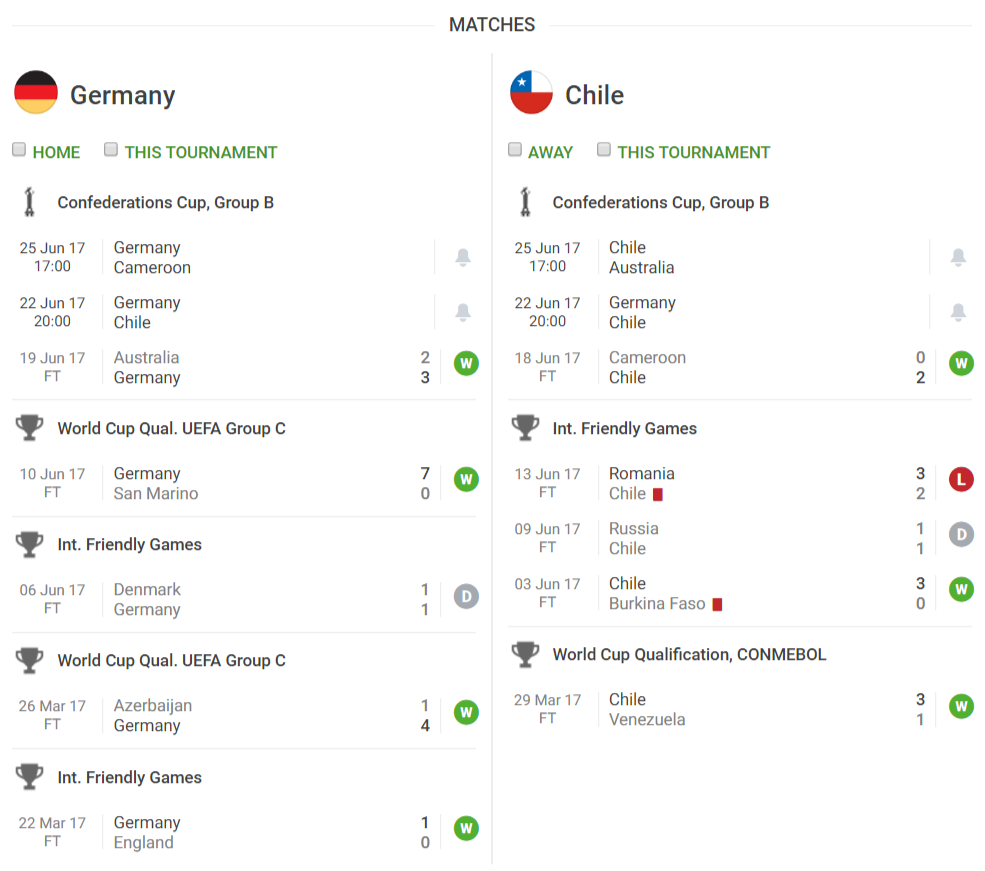
Task: Tick the HOME checkbox for Germany
Action: (x=19, y=149)
